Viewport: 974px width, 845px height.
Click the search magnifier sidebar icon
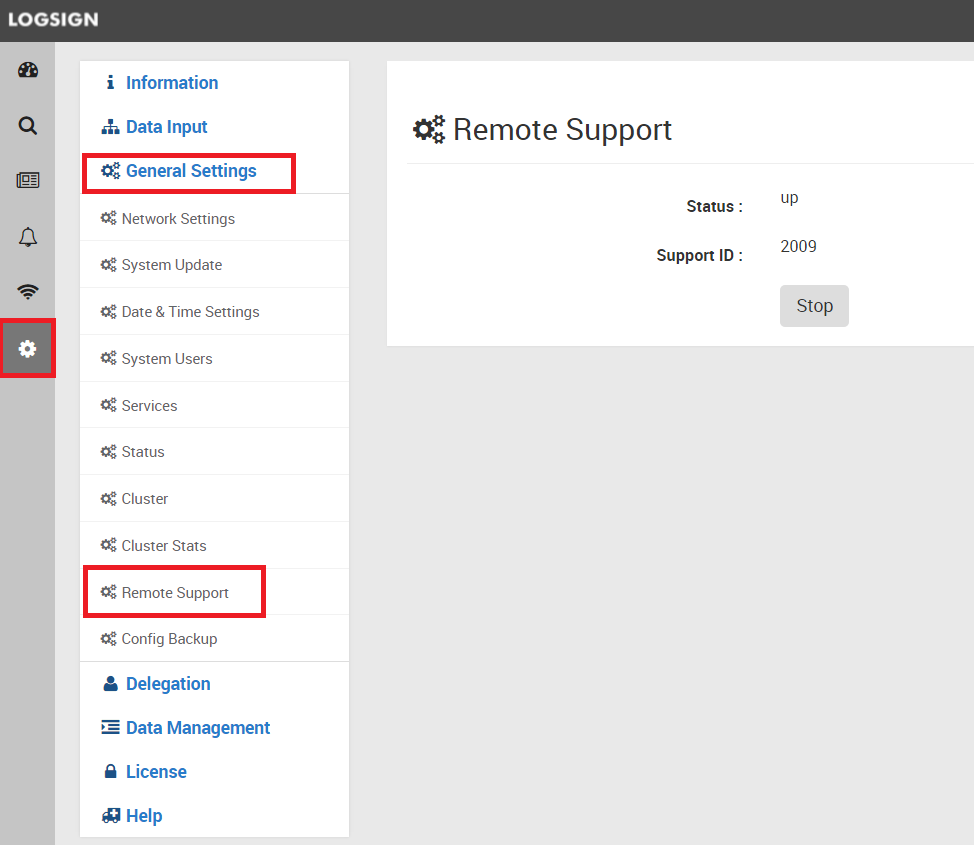click(28, 126)
